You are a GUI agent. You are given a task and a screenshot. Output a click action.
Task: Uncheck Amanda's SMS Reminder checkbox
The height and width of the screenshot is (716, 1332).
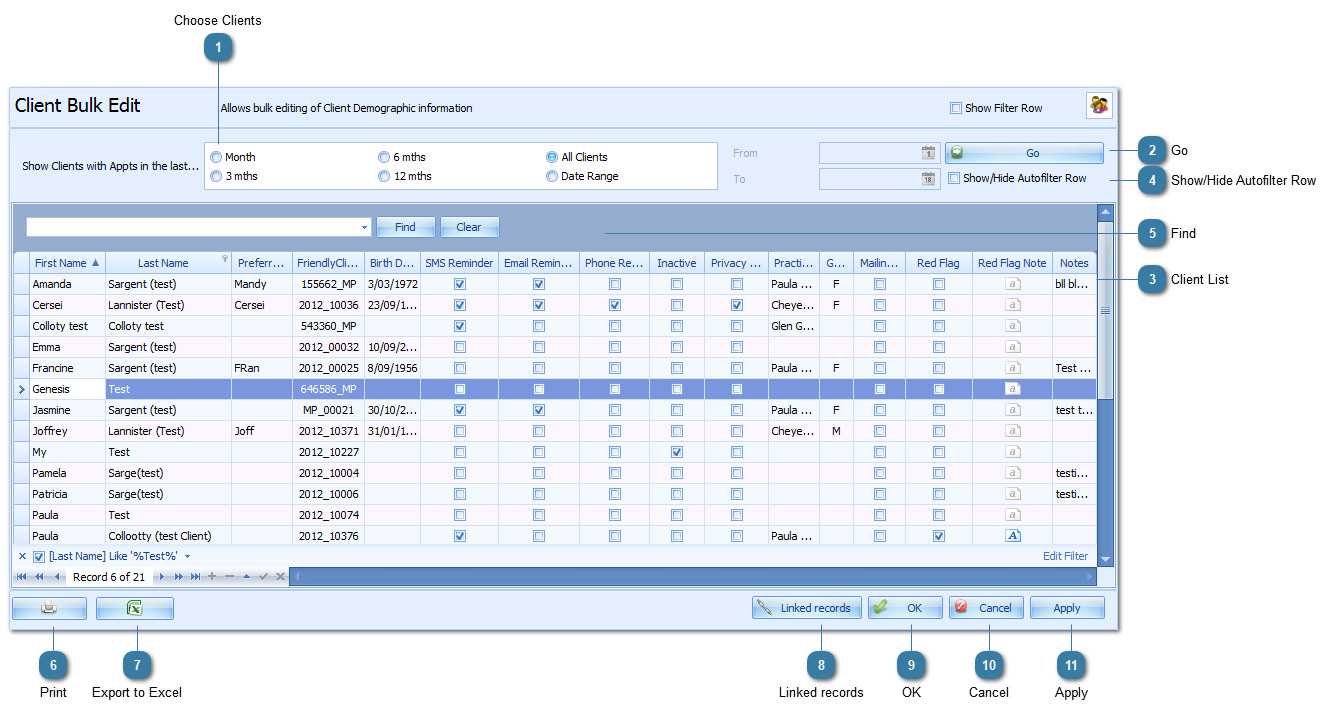[460, 284]
